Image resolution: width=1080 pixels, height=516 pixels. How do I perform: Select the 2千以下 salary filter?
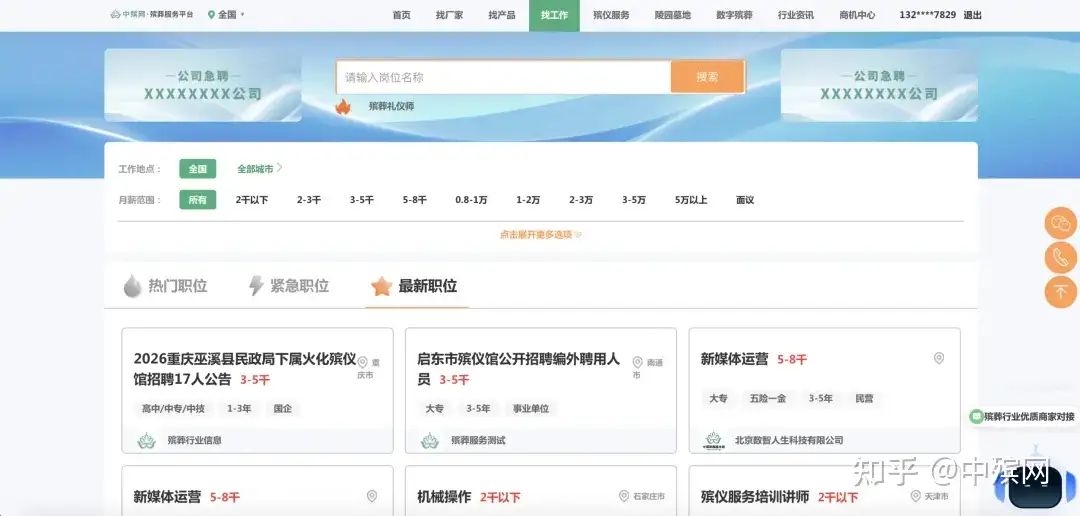click(x=251, y=200)
